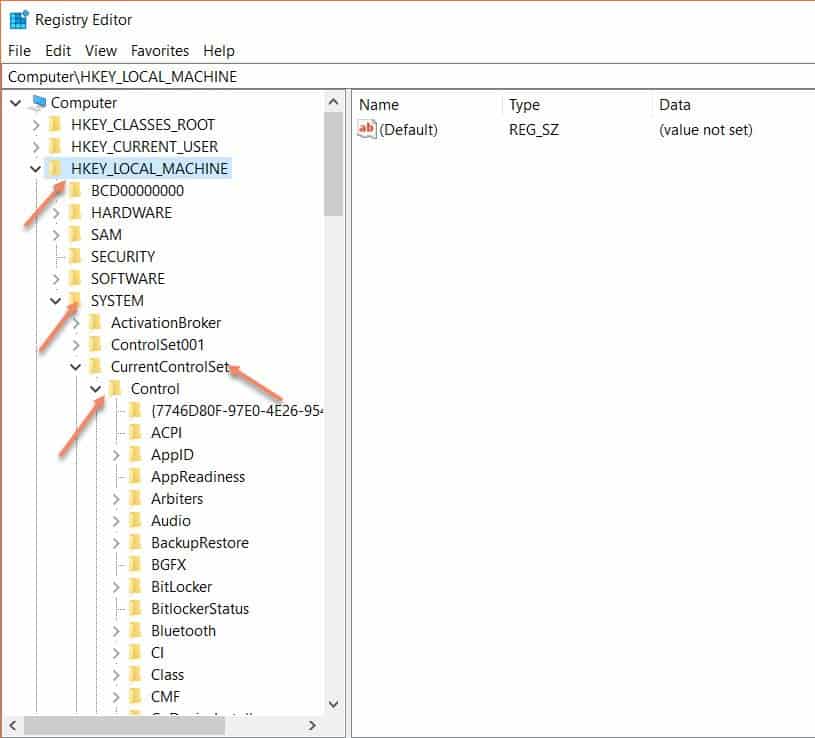Screen dimensions: 815x738
Task: Click the (Default) string value icon
Action: 367,130
